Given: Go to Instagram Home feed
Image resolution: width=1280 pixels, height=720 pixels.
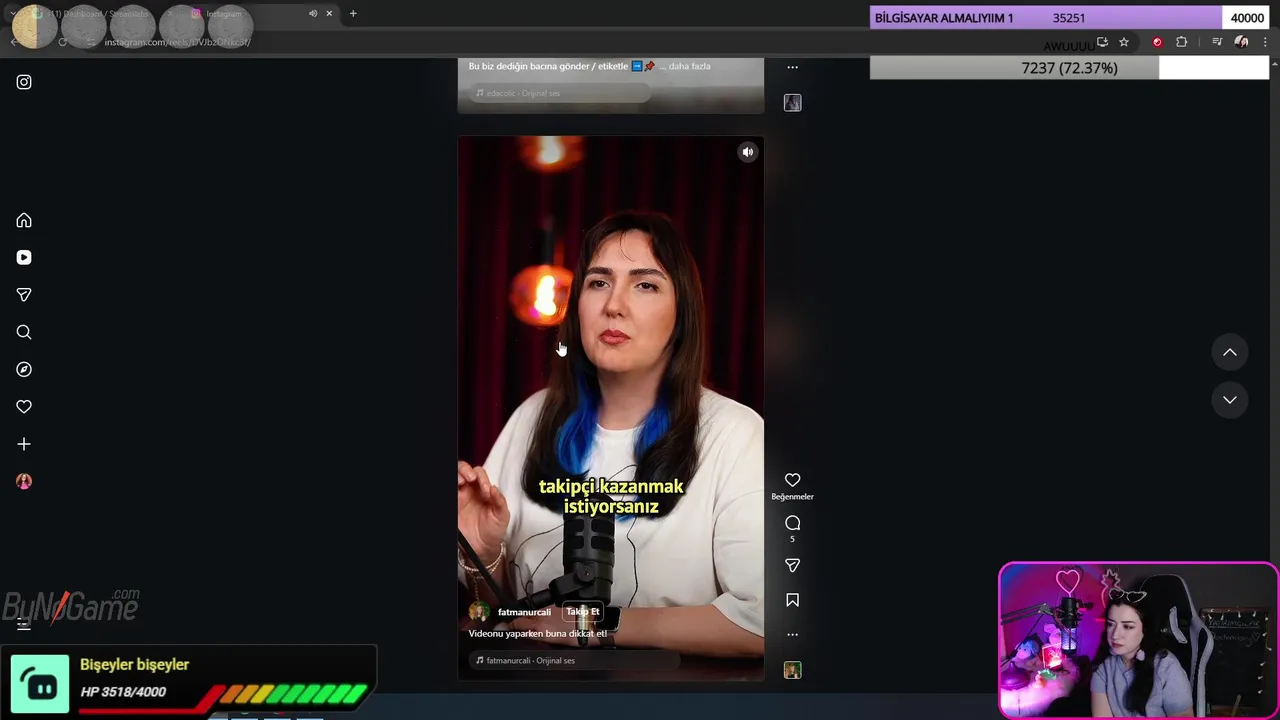Looking at the screenshot, I should point(24,220).
